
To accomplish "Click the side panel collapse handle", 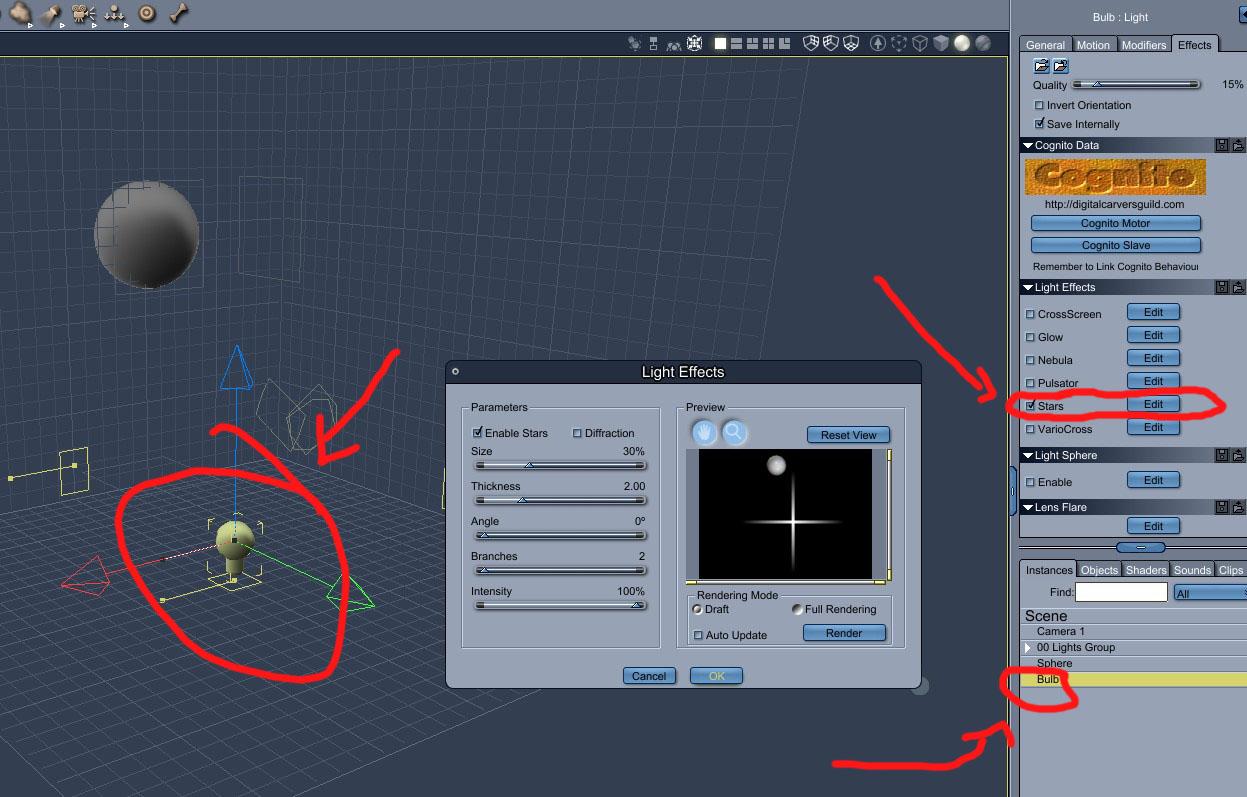I will (x=1014, y=491).
